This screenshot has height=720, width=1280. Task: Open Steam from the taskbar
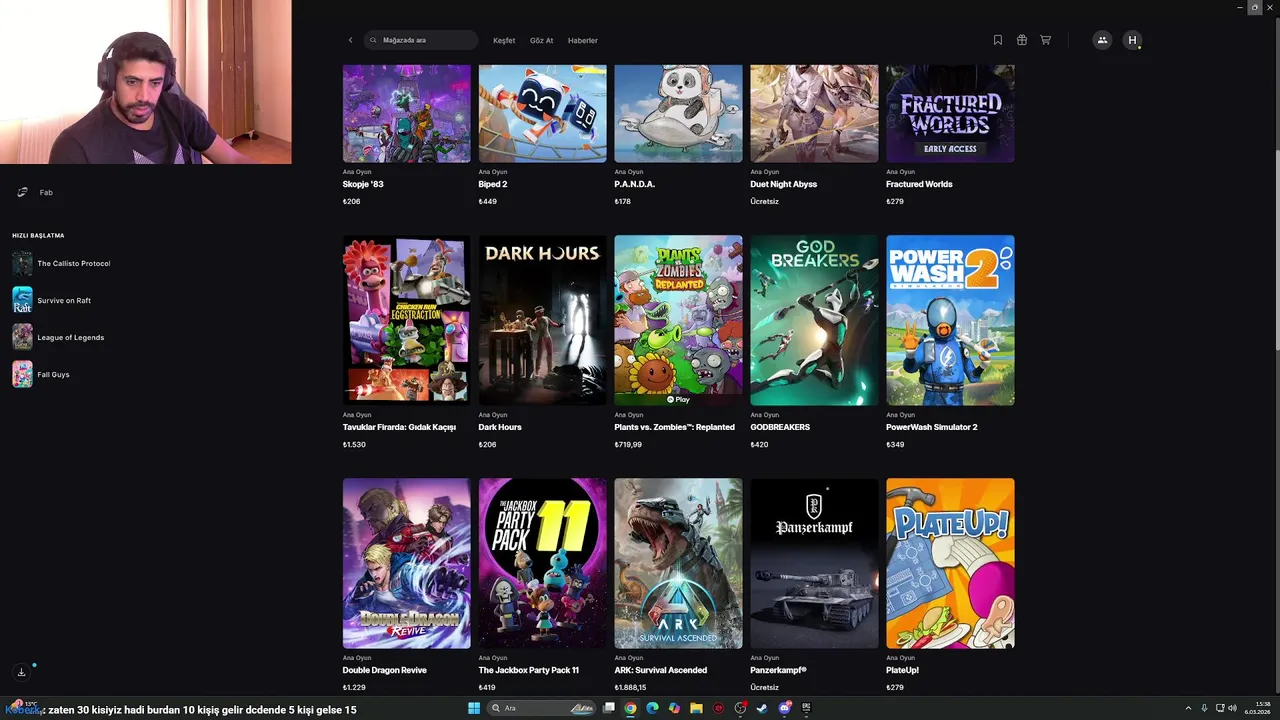[x=762, y=708]
